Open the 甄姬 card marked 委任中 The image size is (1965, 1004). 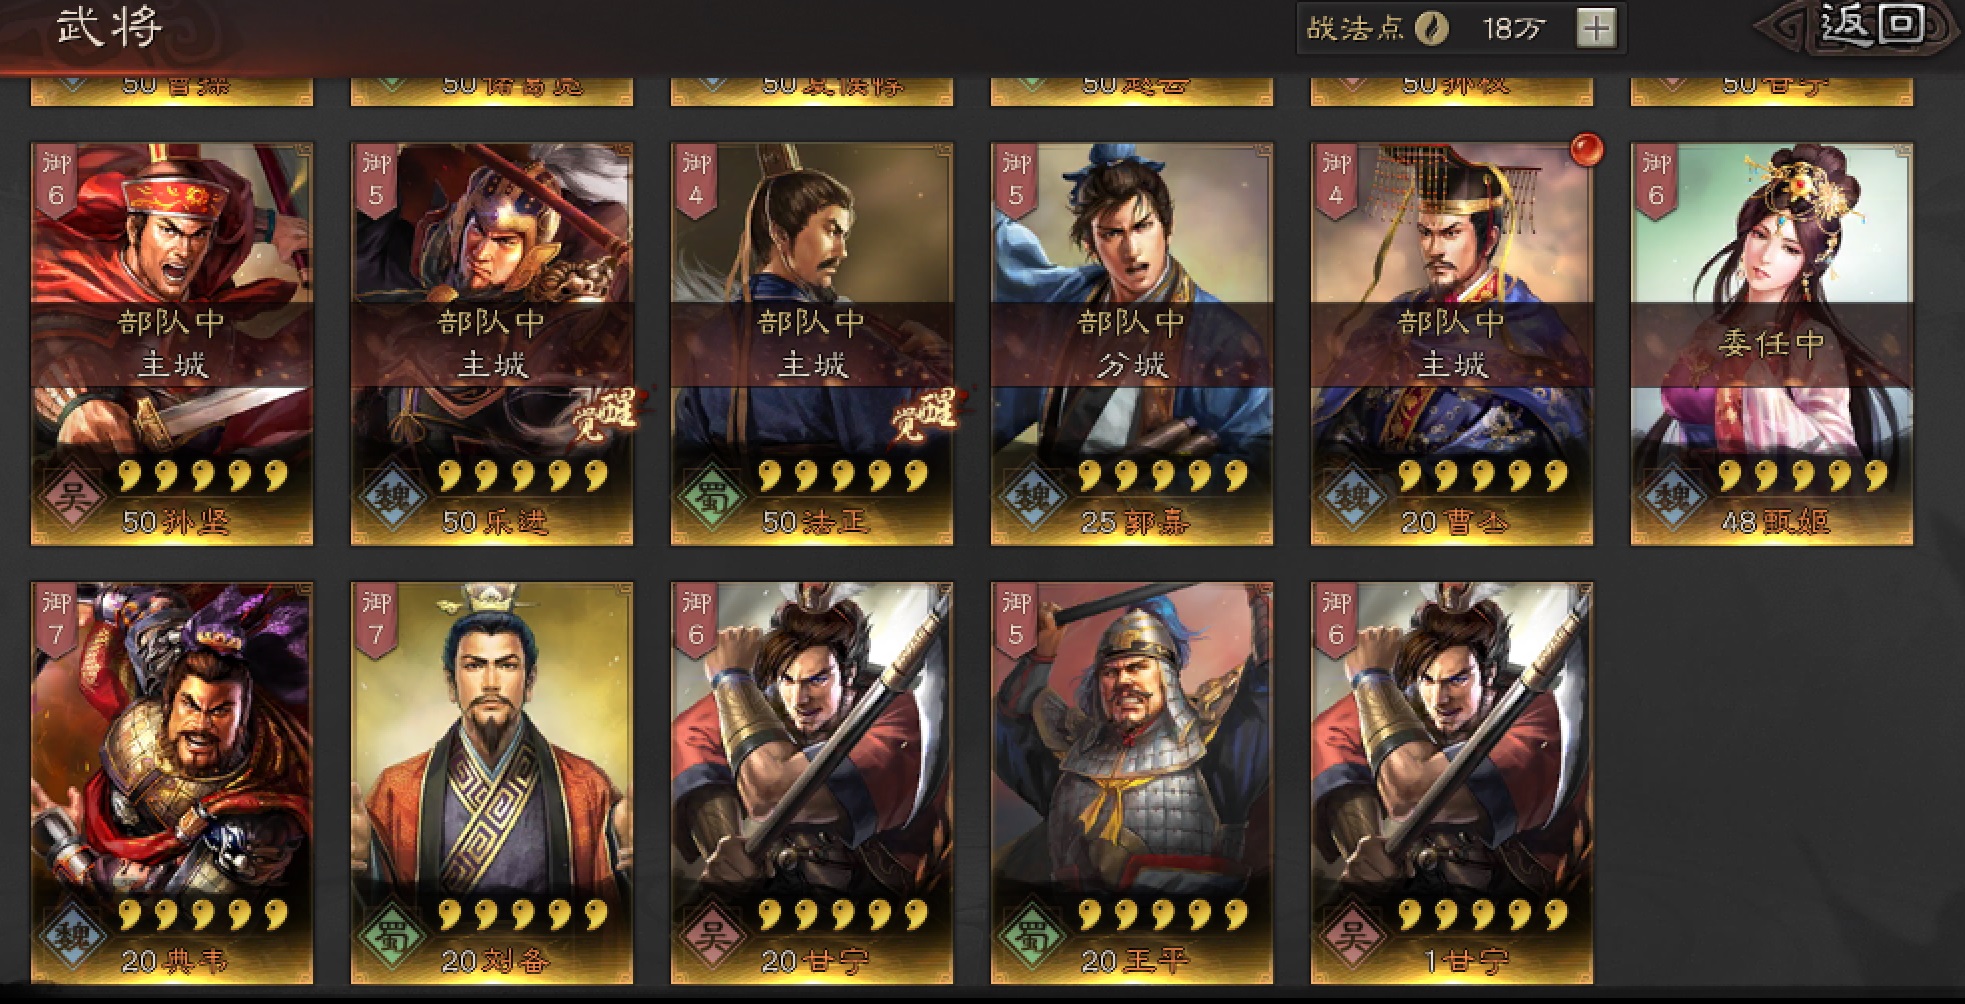tap(1772, 344)
